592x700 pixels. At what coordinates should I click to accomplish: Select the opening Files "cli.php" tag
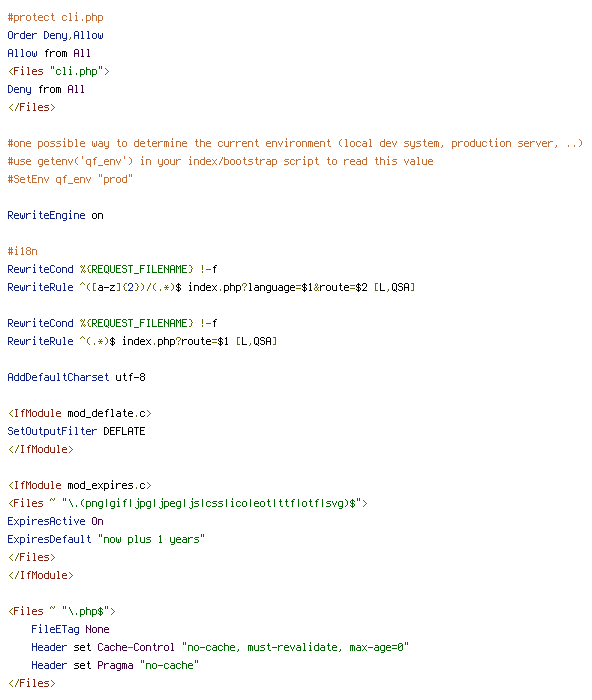pyautogui.click(x=58, y=71)
